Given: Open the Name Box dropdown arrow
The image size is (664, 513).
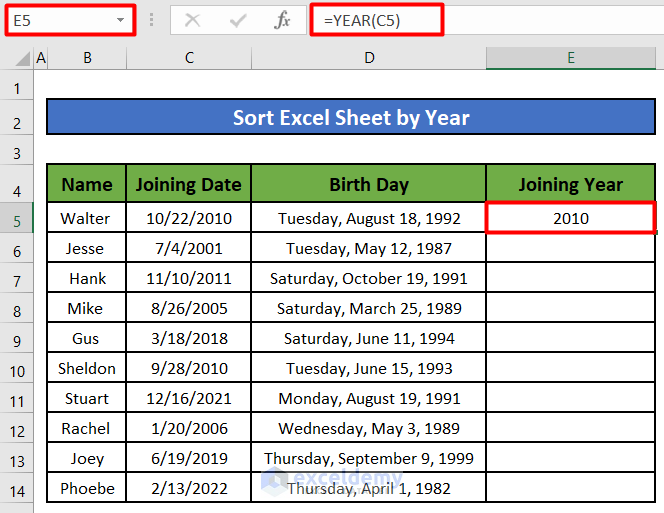Looking at the screenshot, I should [x=121, y=20].
